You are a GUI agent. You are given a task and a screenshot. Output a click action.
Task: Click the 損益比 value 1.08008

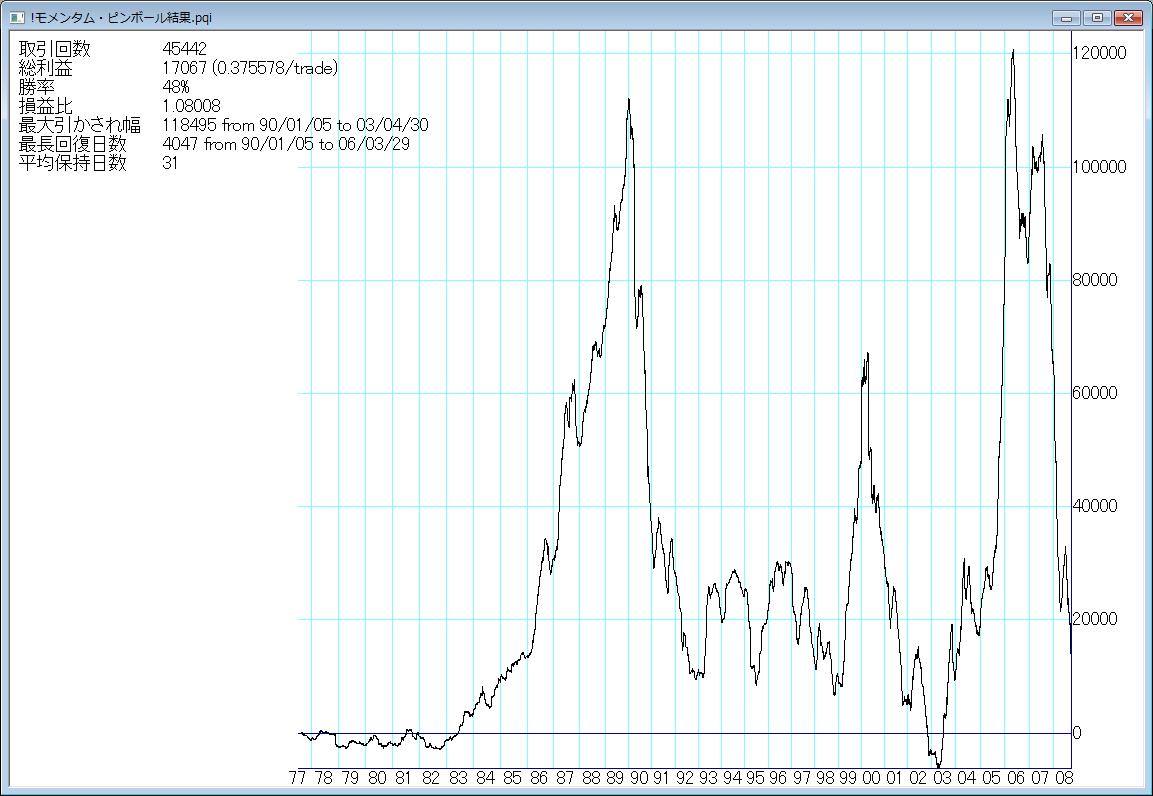(191, 106)
